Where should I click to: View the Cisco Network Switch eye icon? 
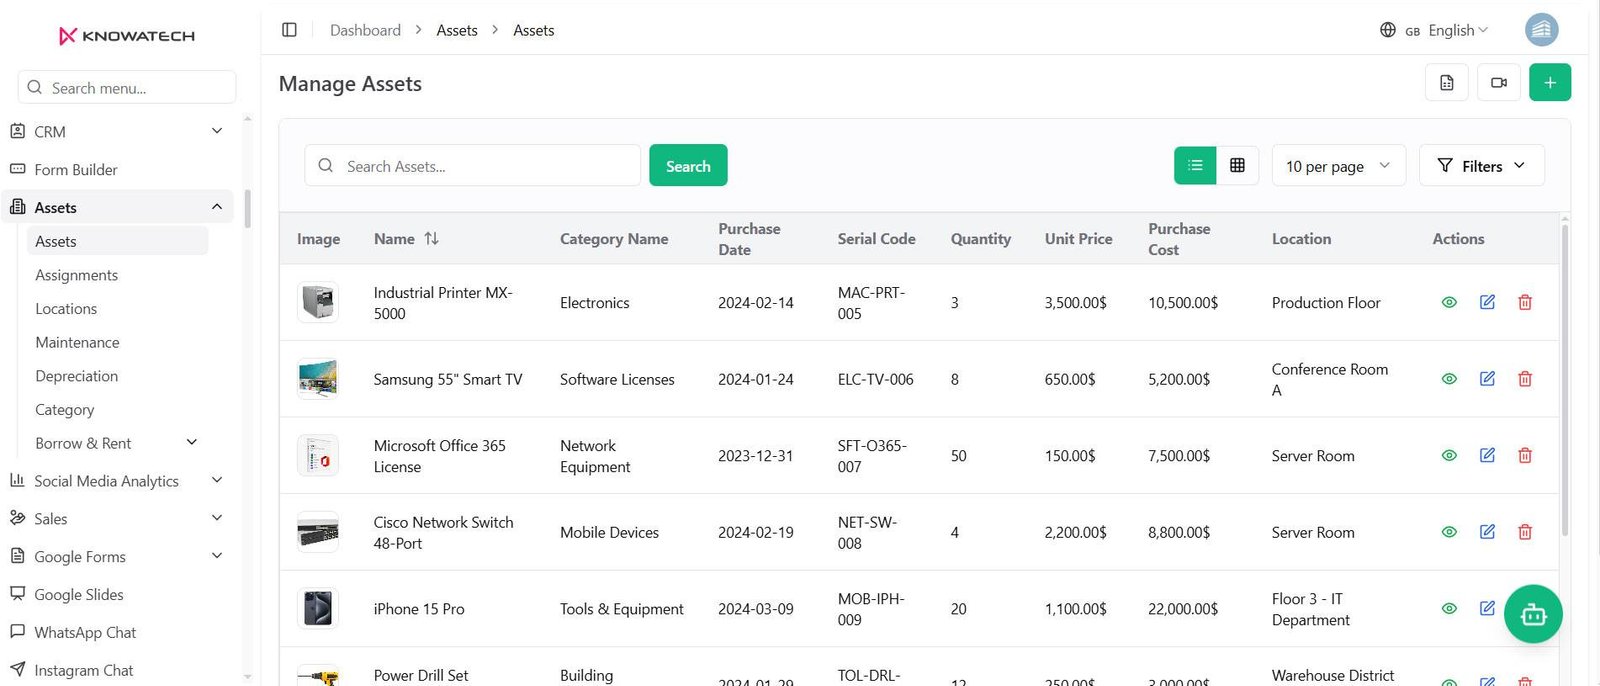click(x=1449, y=532)
